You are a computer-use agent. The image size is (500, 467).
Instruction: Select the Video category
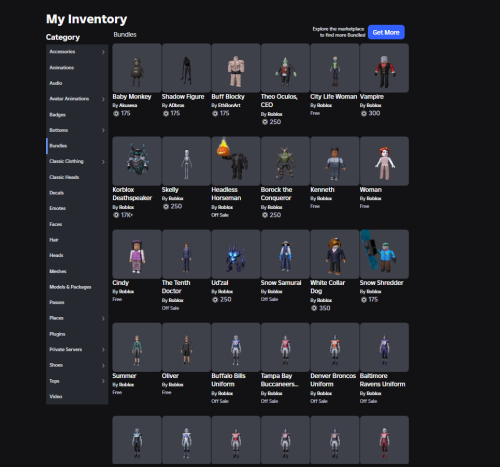pyautogui.click(x=77, y=396)
